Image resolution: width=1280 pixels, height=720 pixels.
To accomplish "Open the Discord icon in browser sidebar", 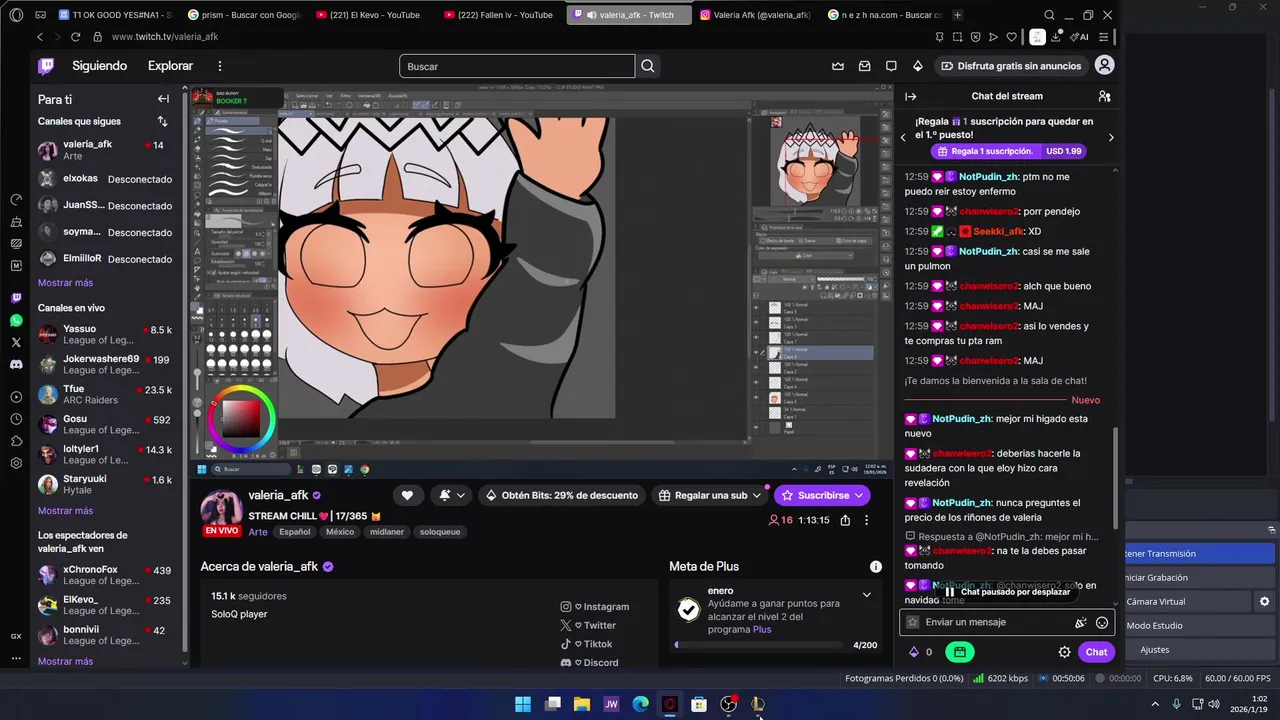I will 16,365.
